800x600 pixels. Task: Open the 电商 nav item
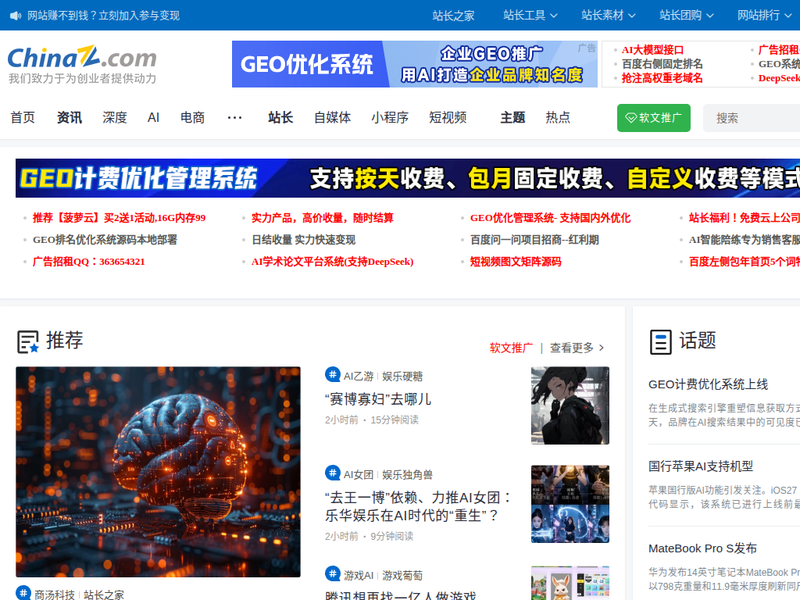(x=193, y=118)
